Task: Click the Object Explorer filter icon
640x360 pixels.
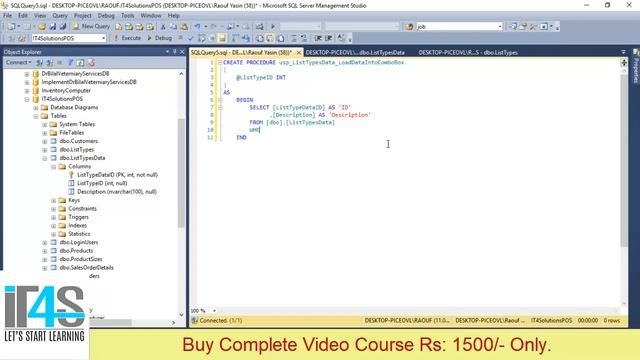Action: tap(70, 62)
